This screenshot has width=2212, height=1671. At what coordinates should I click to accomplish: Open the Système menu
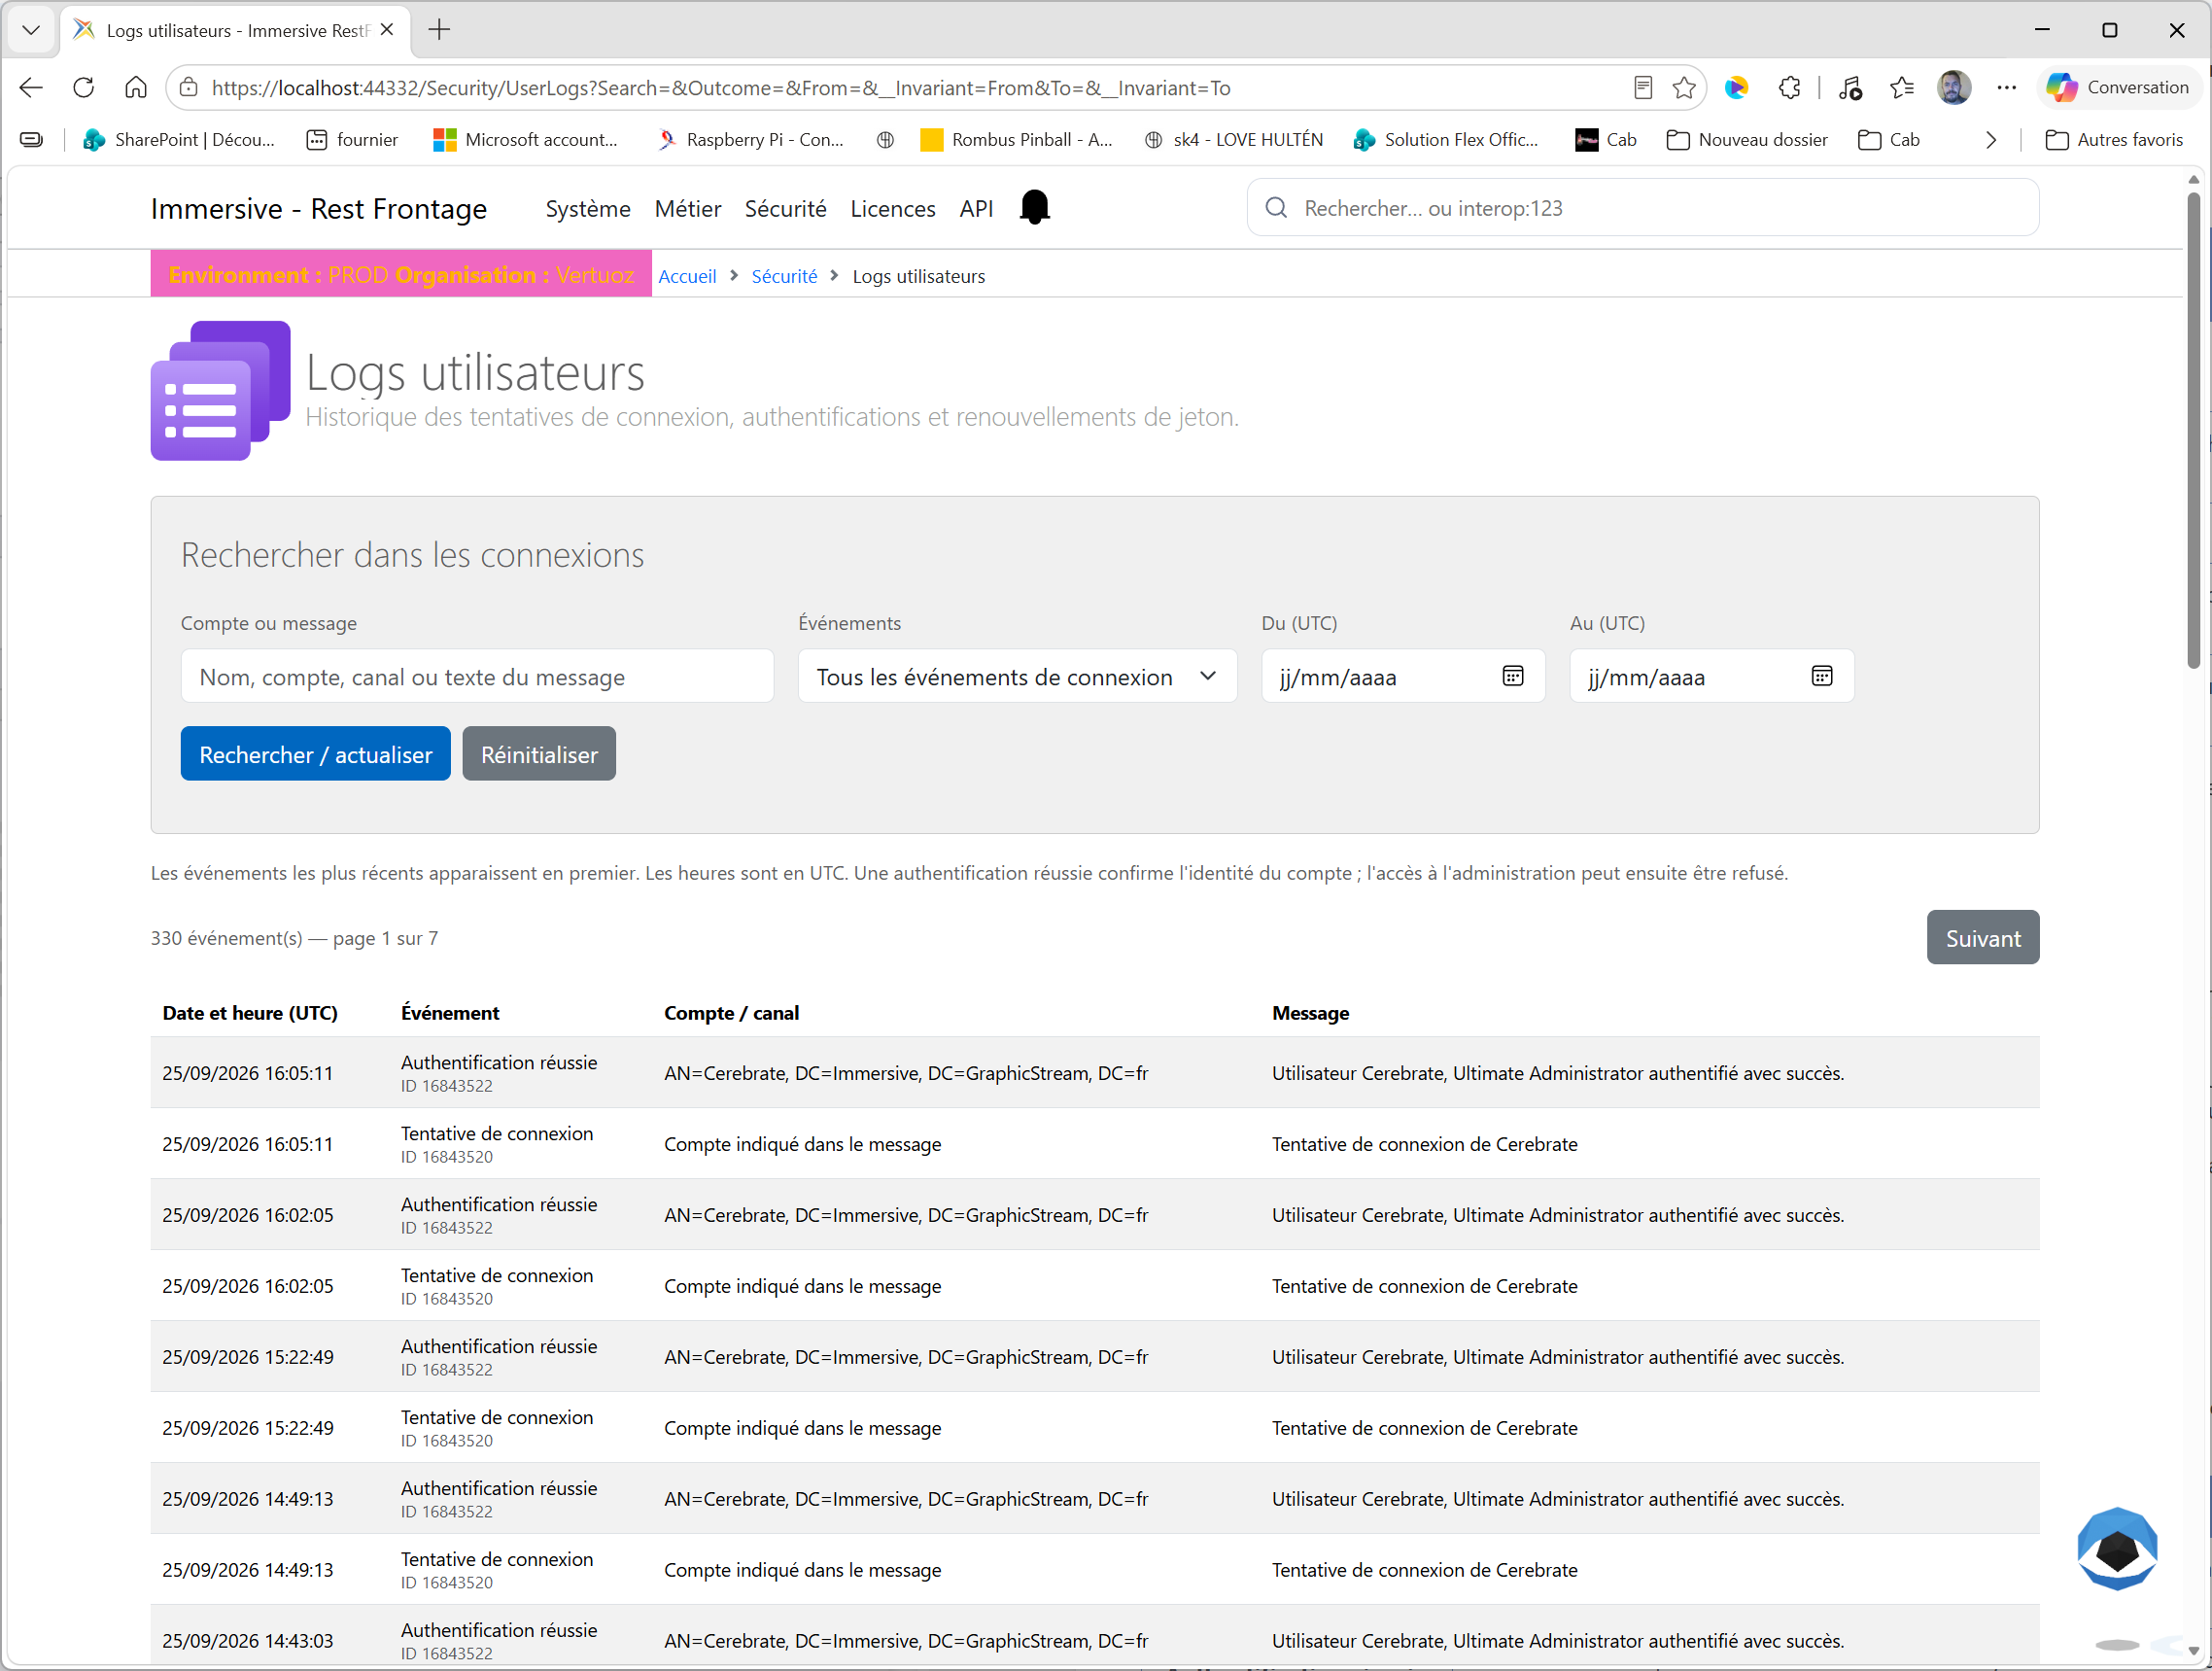point(588,208)
